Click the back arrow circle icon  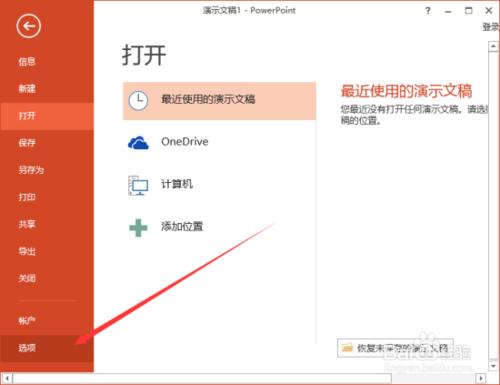[x=29, y=26]
